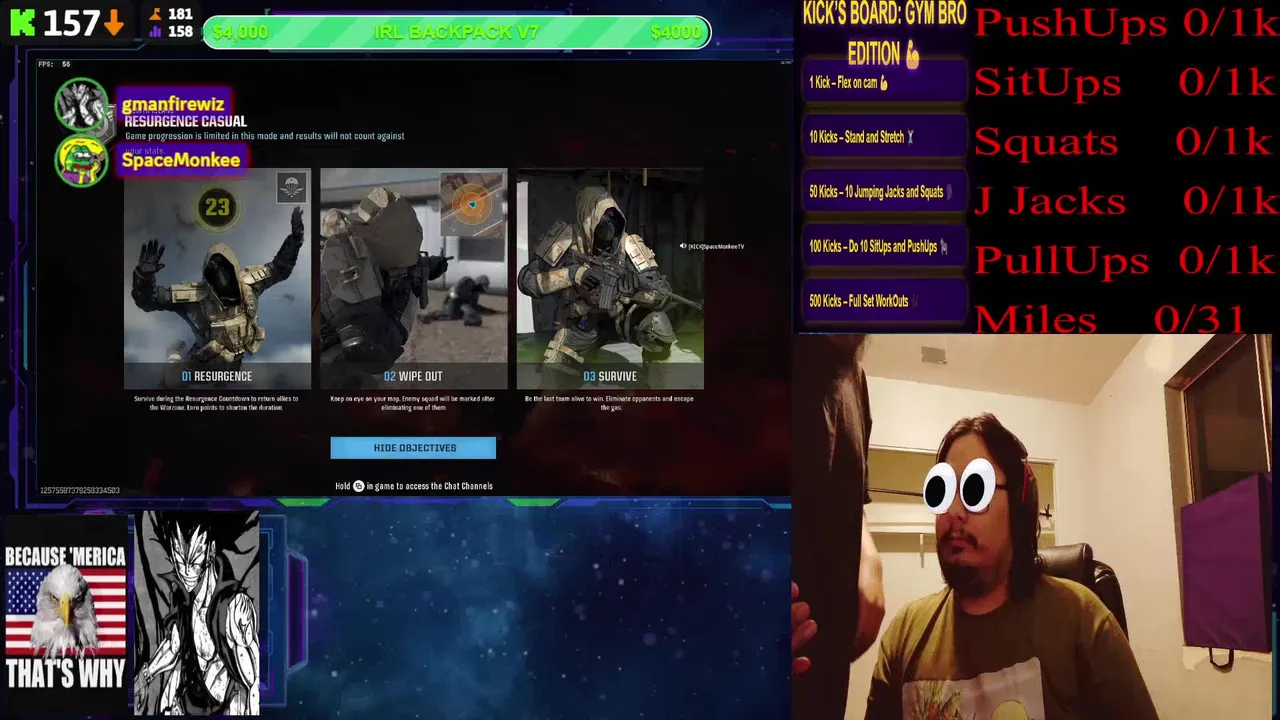Click the PullUps 0/1k counter
This screenshot has width=1280, height=720.
pos(1126,260)
